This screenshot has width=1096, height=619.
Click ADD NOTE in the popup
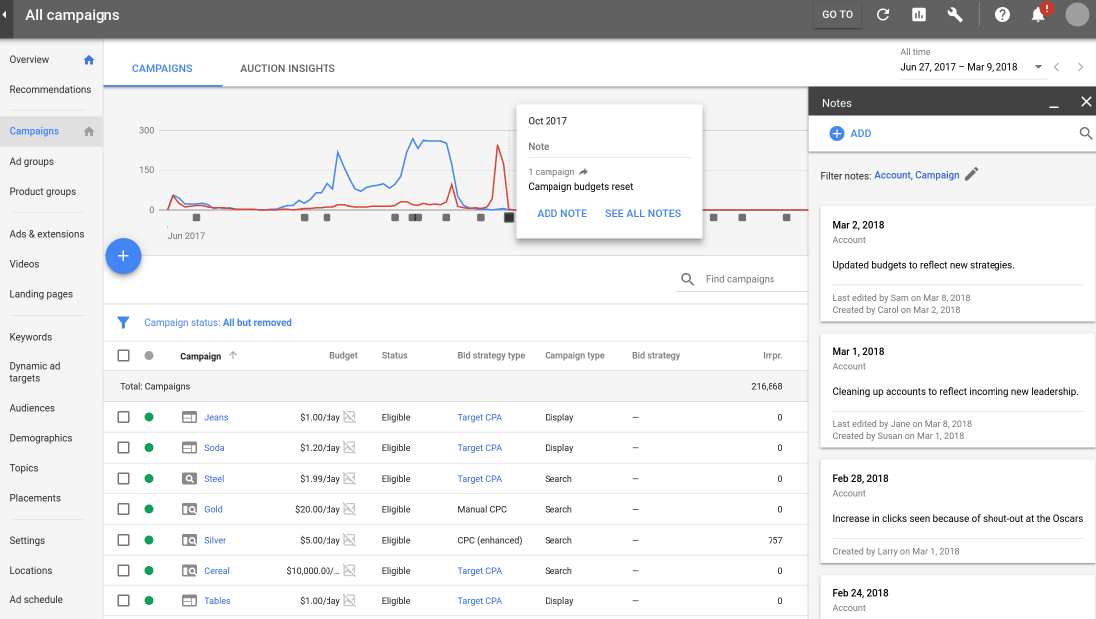562,213
